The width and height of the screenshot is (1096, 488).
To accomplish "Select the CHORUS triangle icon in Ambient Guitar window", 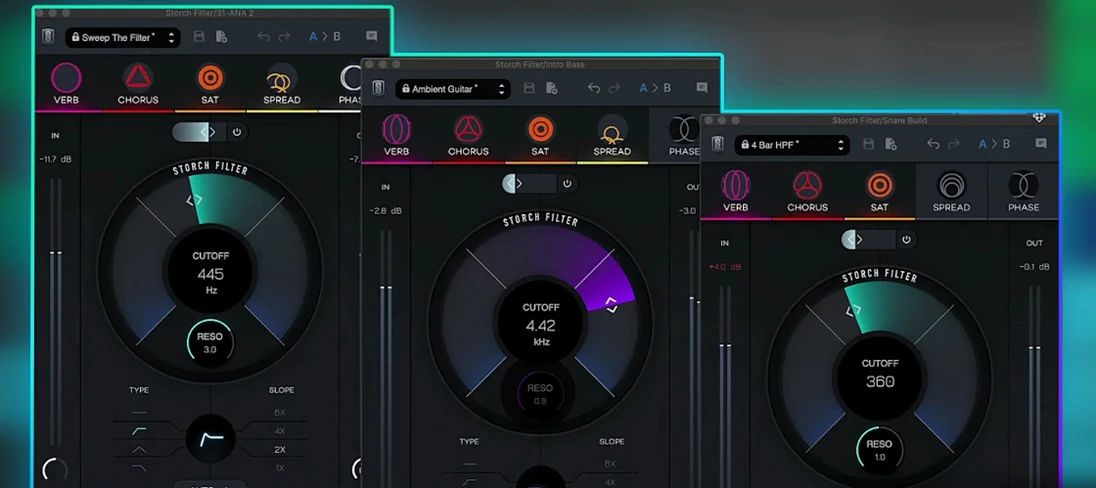I will click(x=468, y=129).
